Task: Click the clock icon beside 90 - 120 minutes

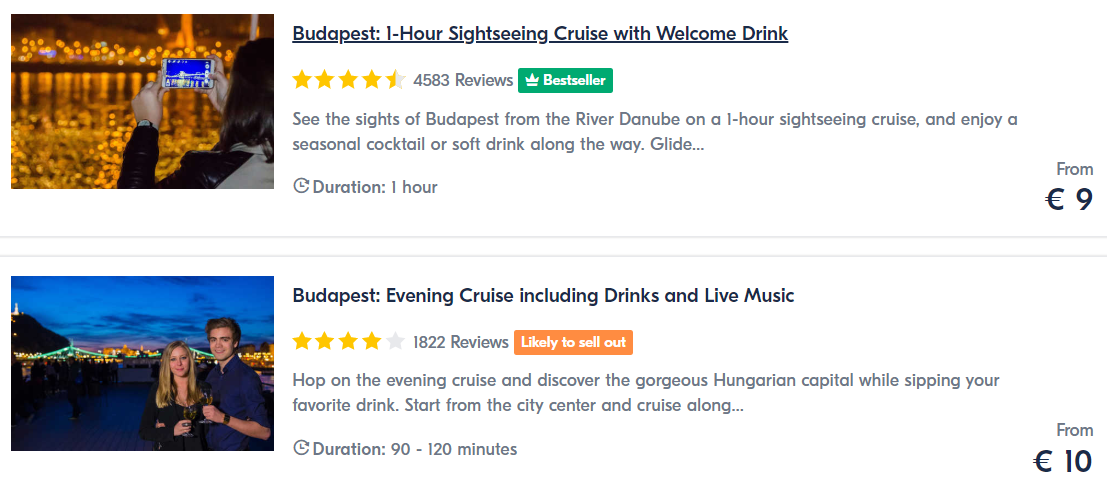Action: tap(301, 449)
